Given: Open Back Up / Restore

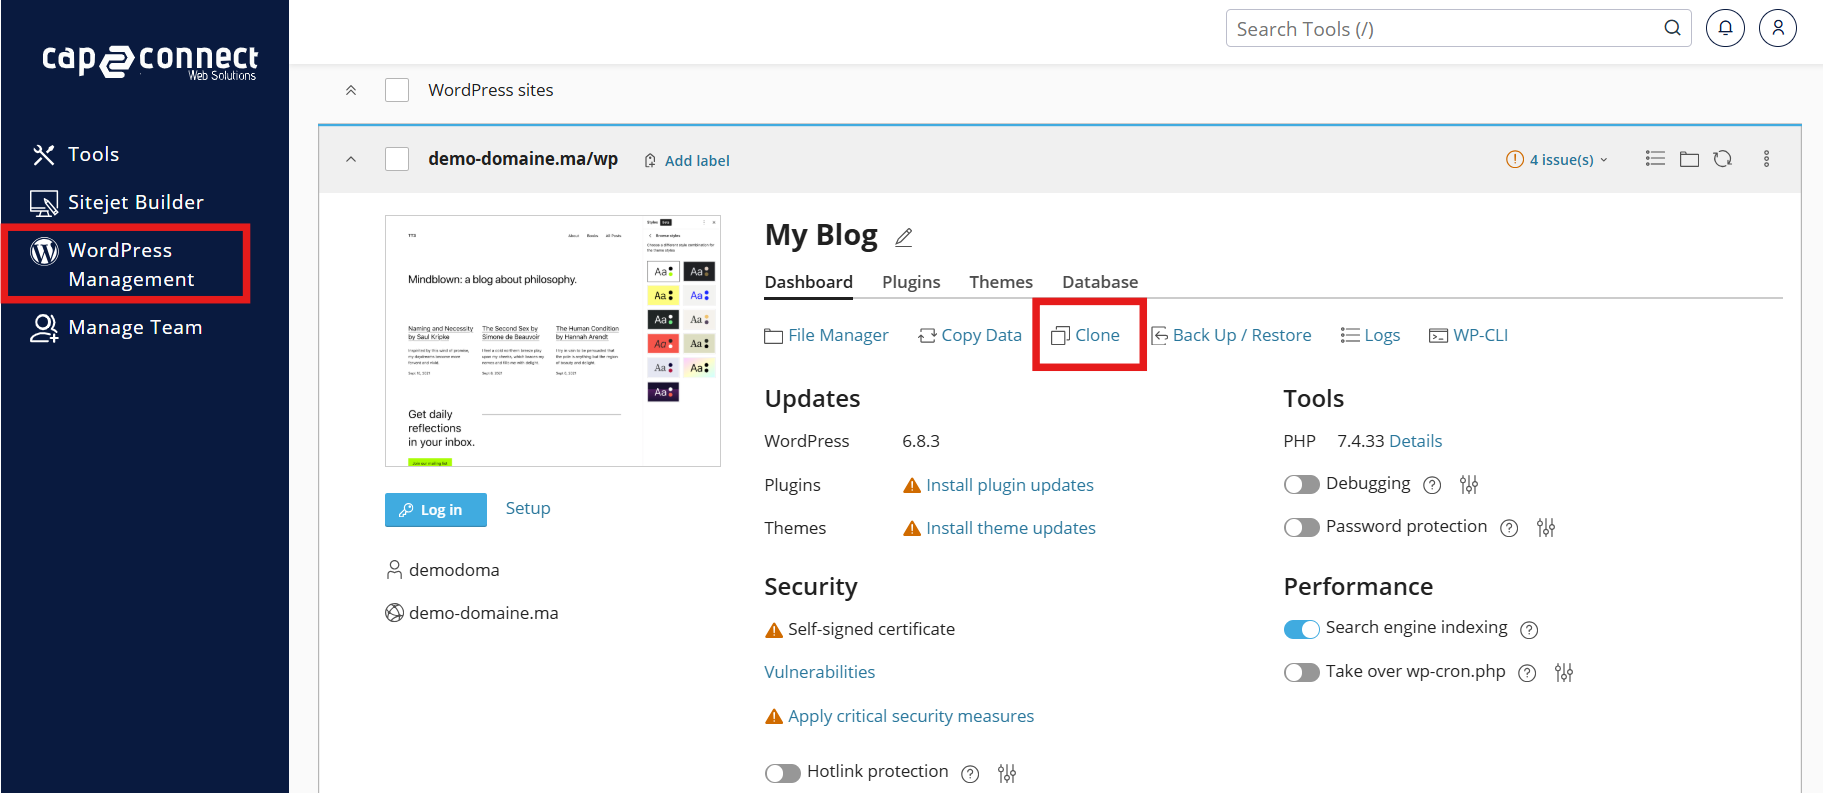Looking at the screenshot, I should click(1231, 335).
